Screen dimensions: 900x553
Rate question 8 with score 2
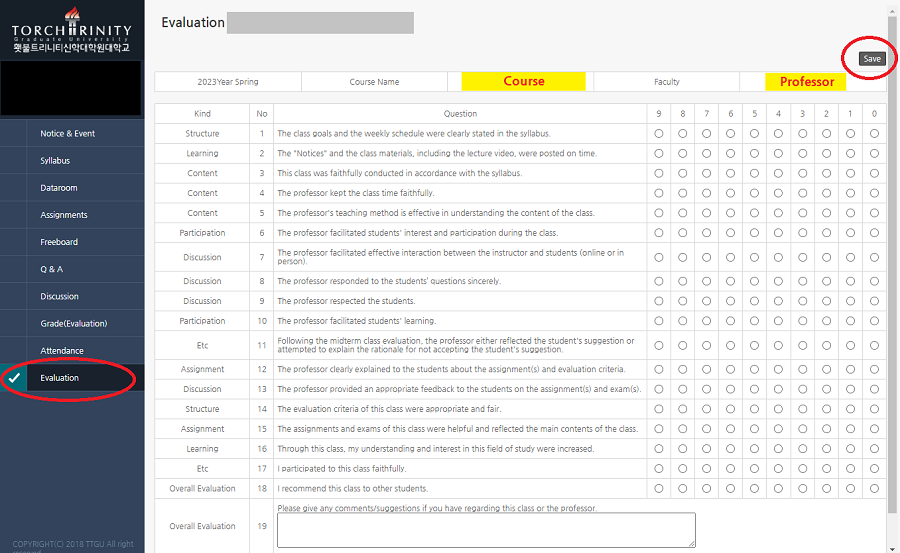click(x=826, y=281)
